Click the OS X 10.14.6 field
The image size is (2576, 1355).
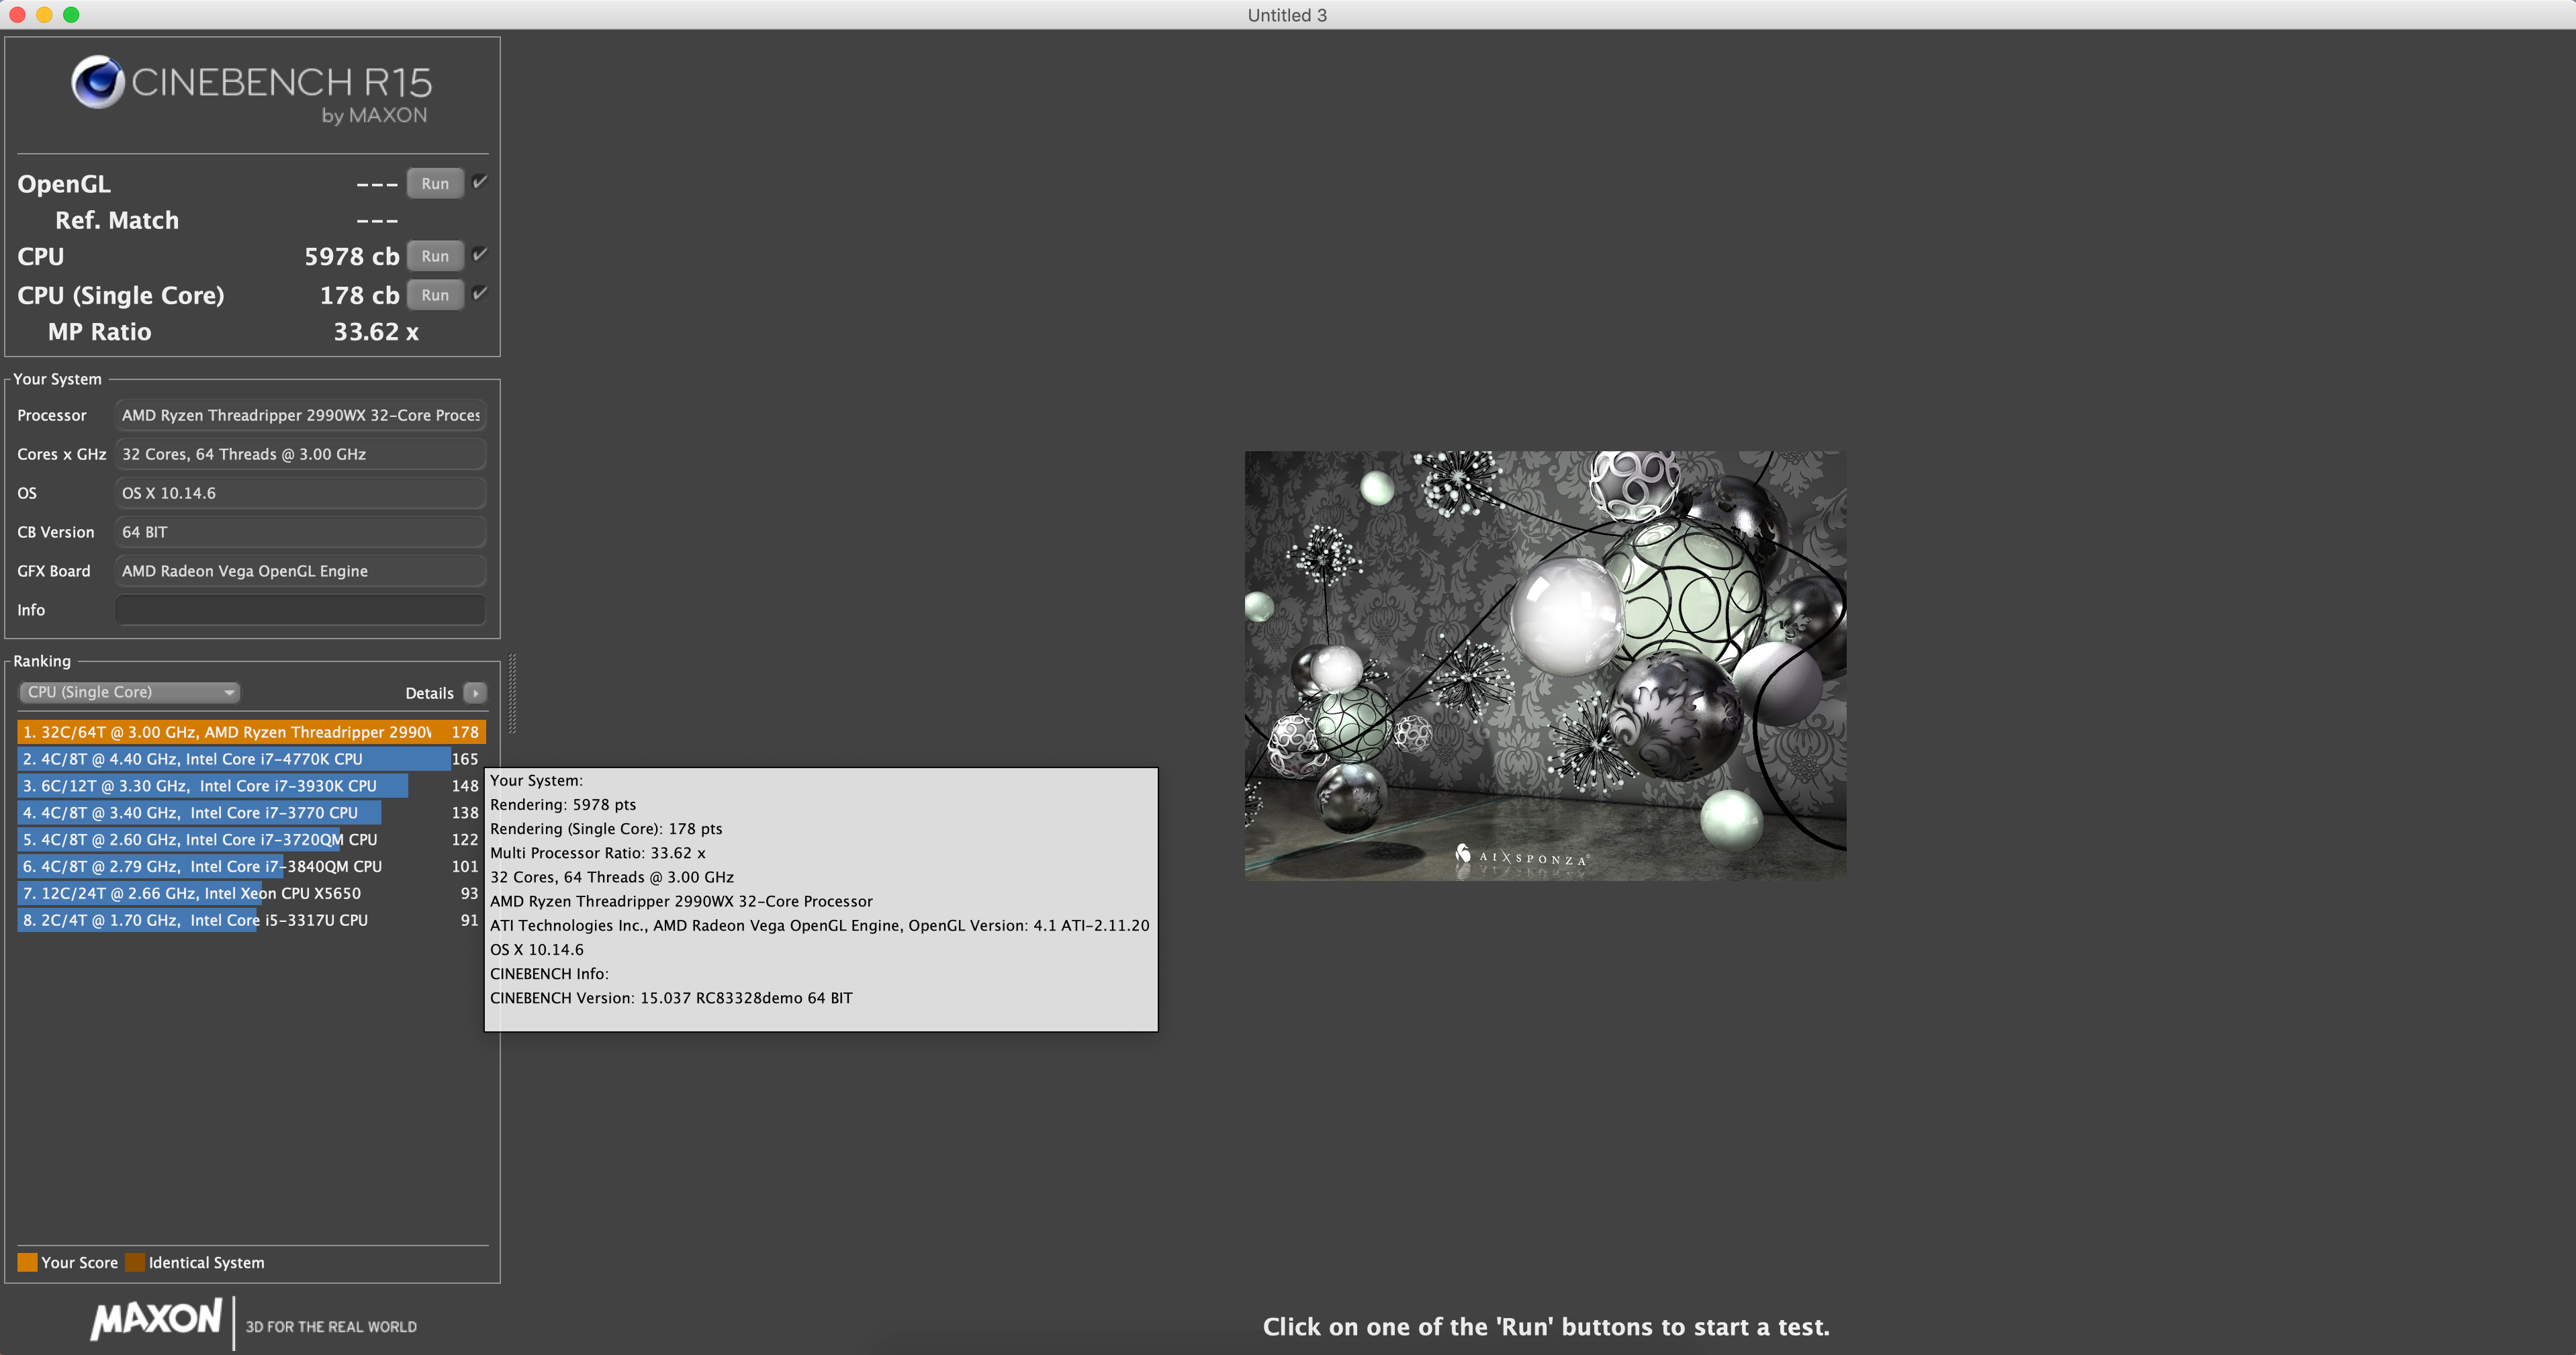[x=300, y=493]
